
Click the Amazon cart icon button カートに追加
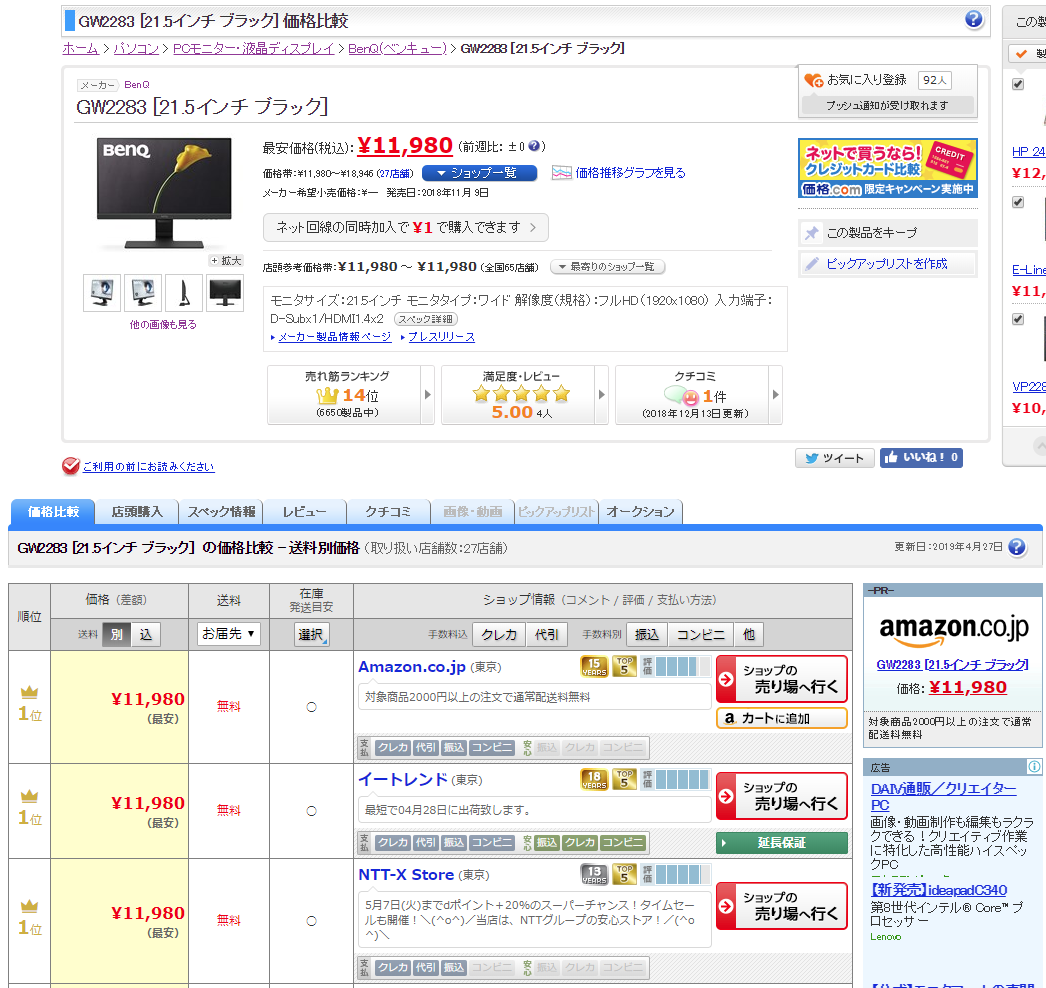point(781,718)
